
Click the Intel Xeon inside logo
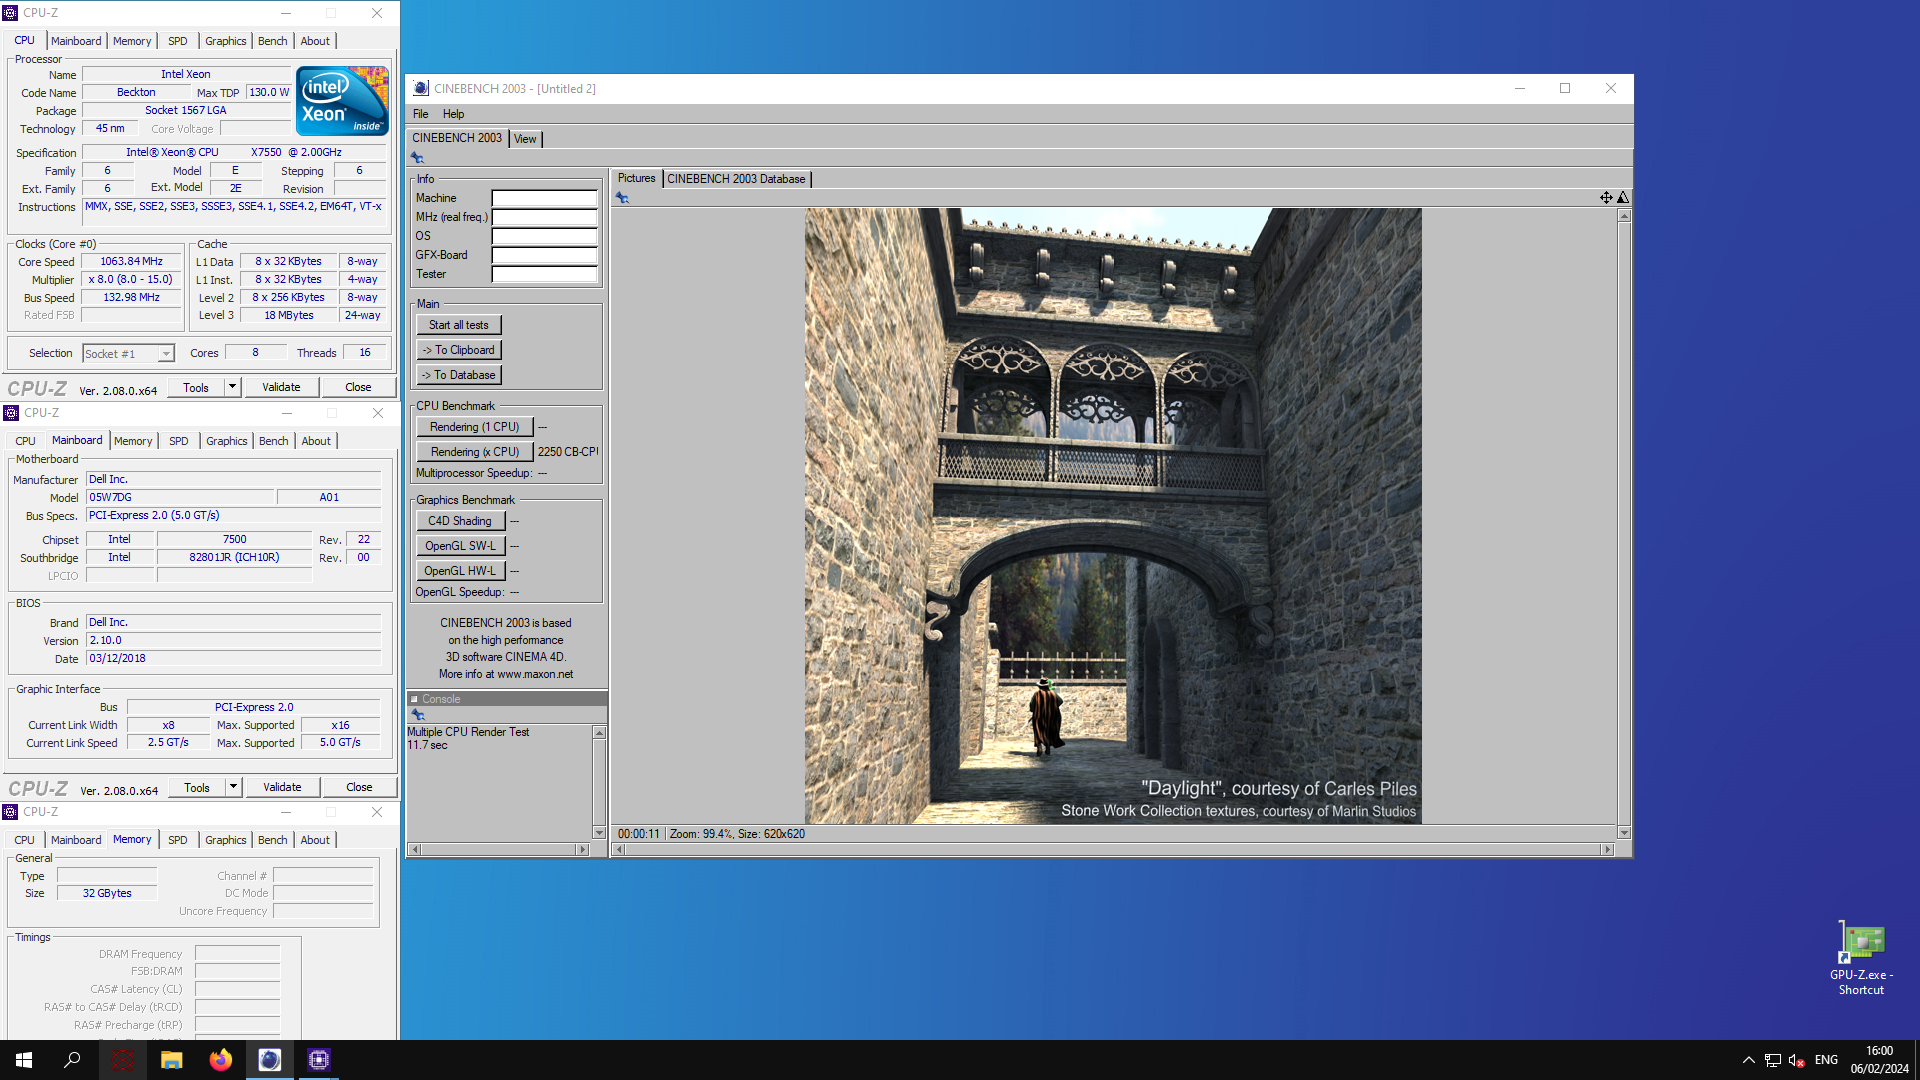point(342,101)
